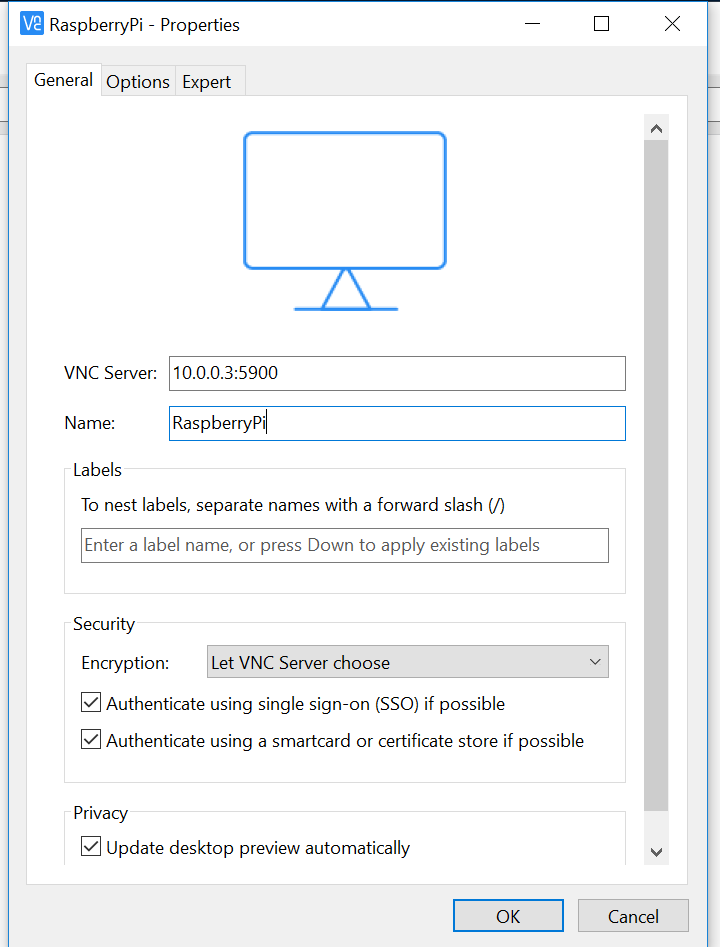Minimize the RaspberryPi Properties window
Screen dimensions: 720x947
click(x=532, y=24)
